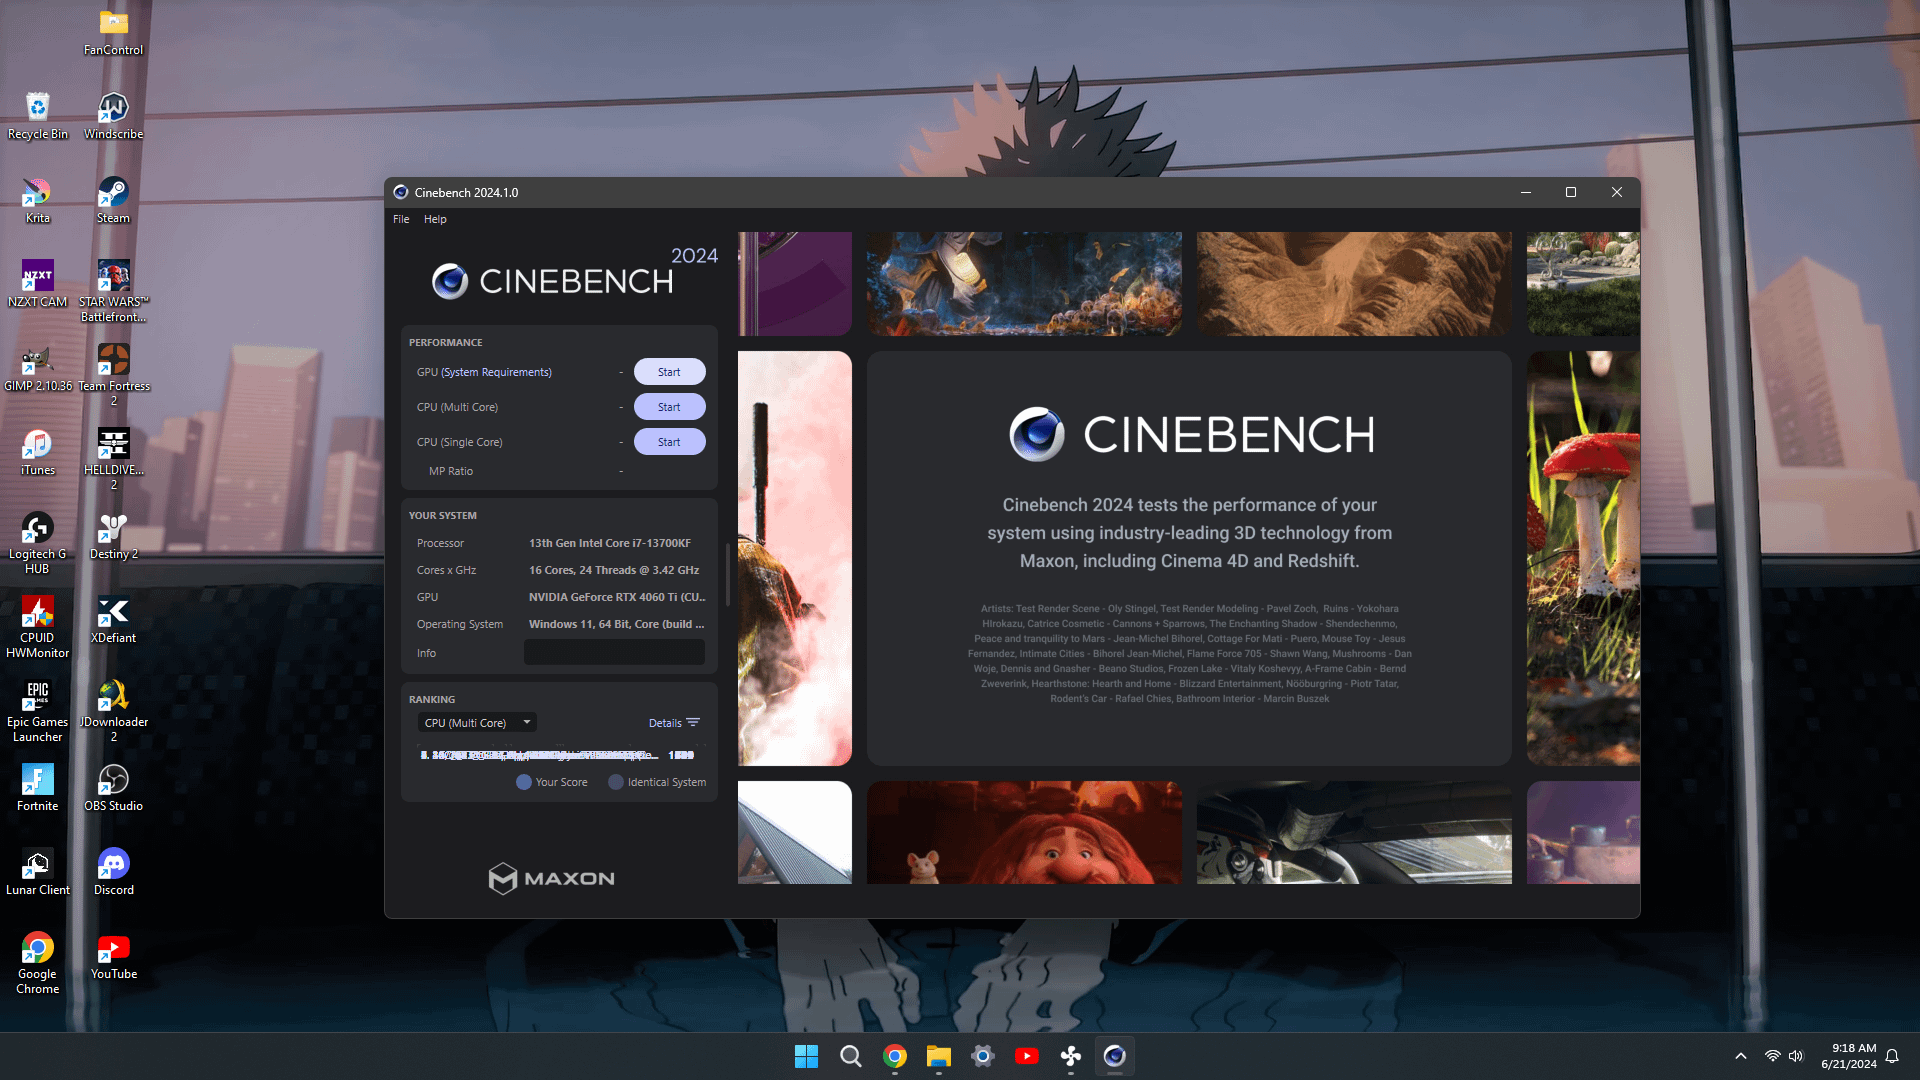The height and width of the screenshot is (1080, 1920).
Task: Click the "Windows 11, 64 Bit, Core" value
Action: point(616,624)
